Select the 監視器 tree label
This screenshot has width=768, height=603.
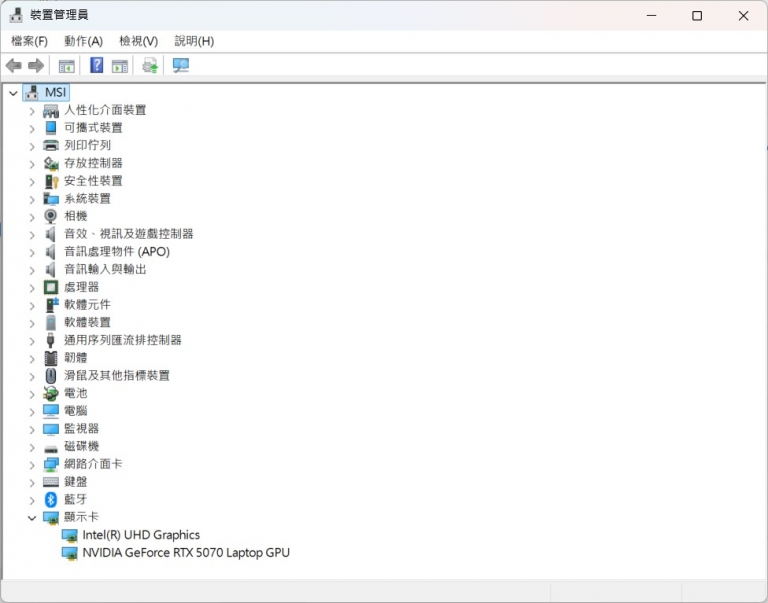[x=81, y=429]
